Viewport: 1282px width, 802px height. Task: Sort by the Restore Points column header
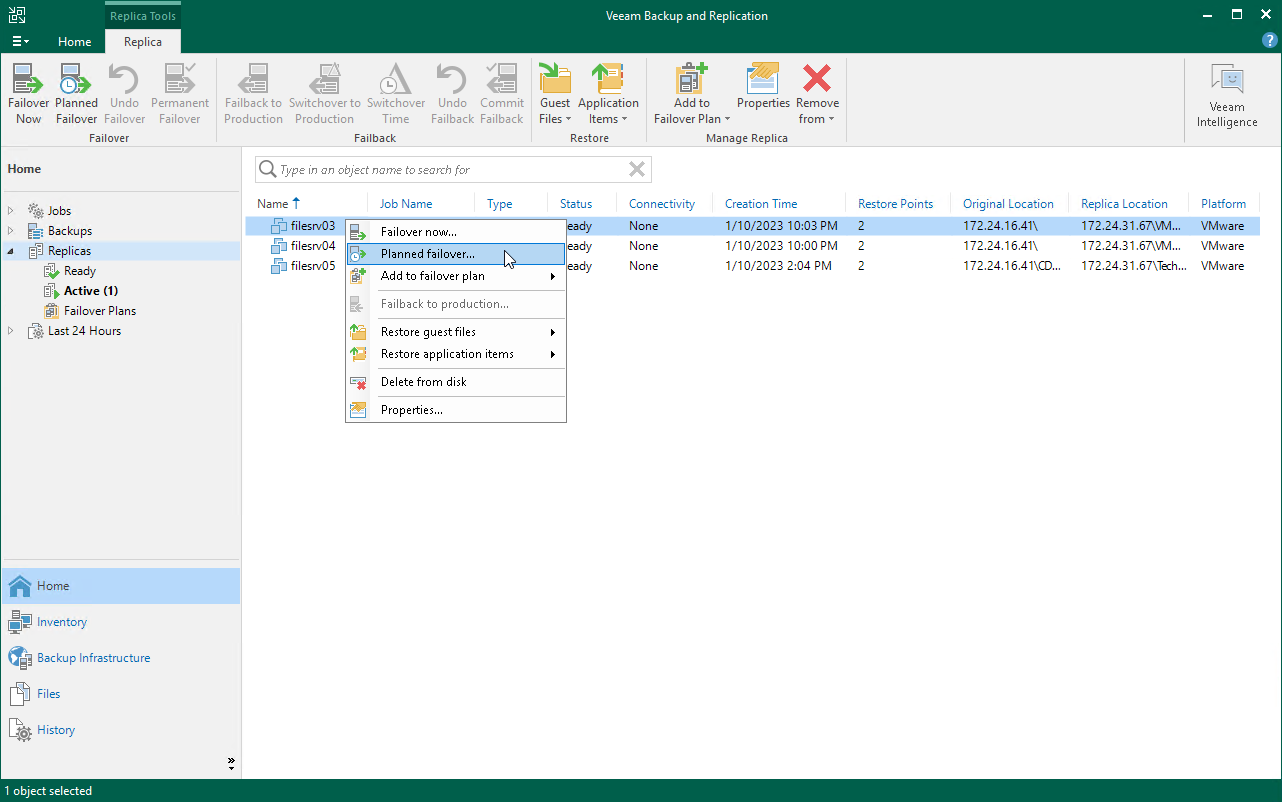pyautogui.click(x=895, y=204)
